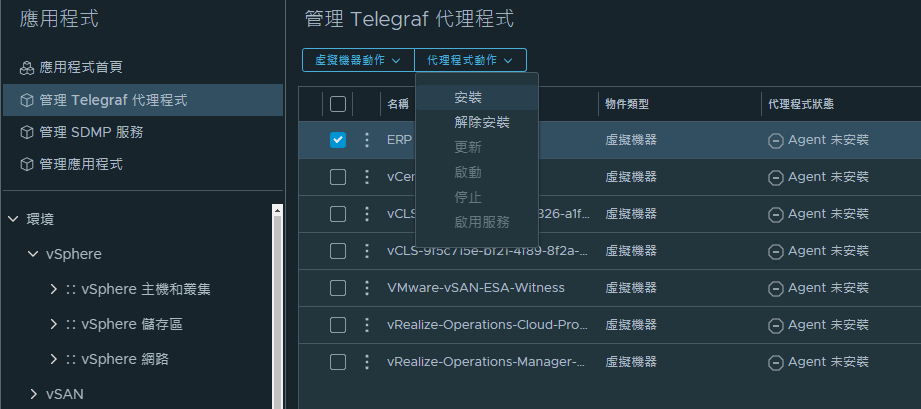Collapse the 環境 tree section

[13, 220]
